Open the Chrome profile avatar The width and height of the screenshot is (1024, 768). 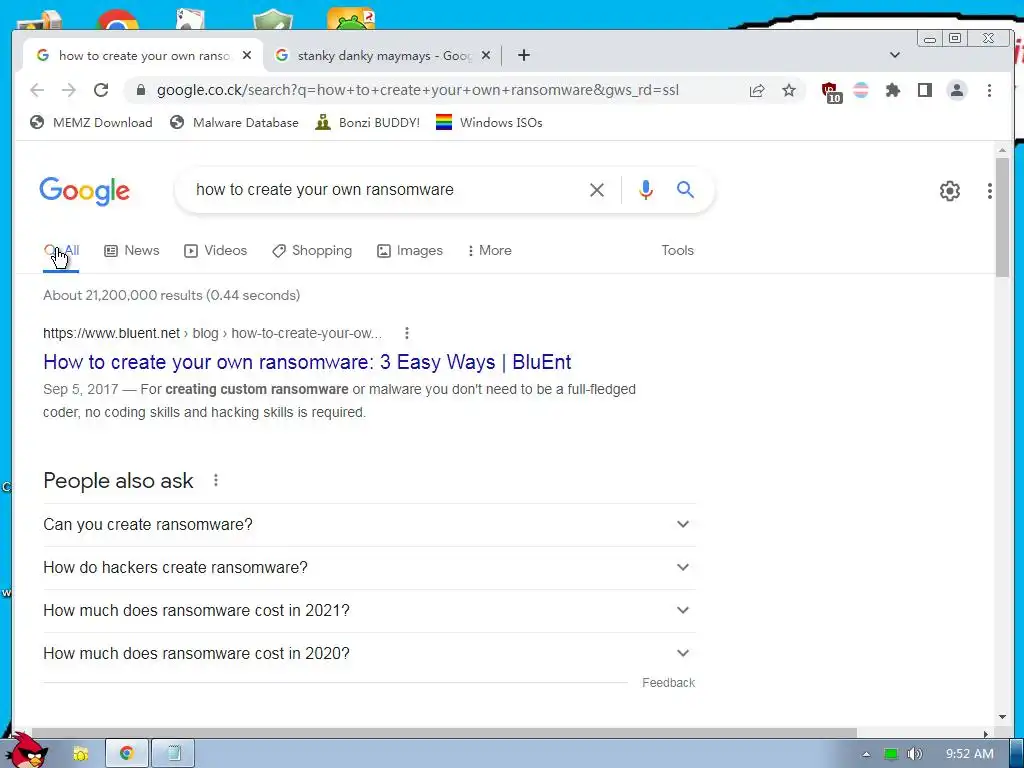[957, 90]
